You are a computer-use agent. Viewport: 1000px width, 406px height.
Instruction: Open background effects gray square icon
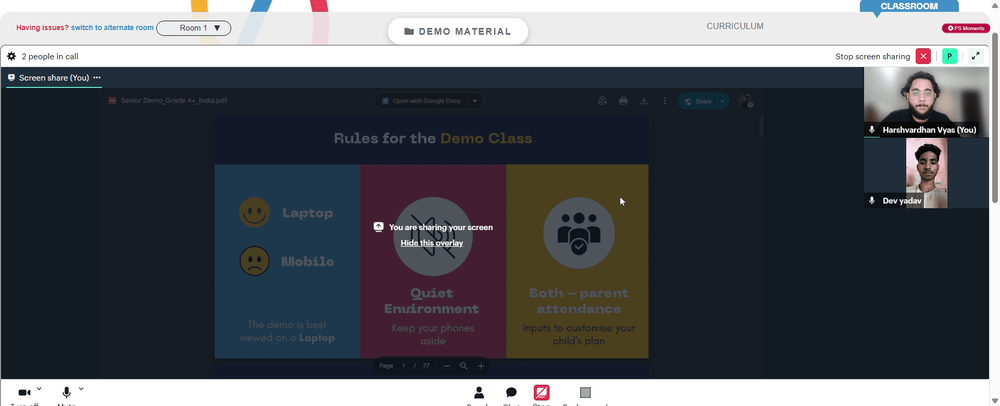[x=585, y=393]
